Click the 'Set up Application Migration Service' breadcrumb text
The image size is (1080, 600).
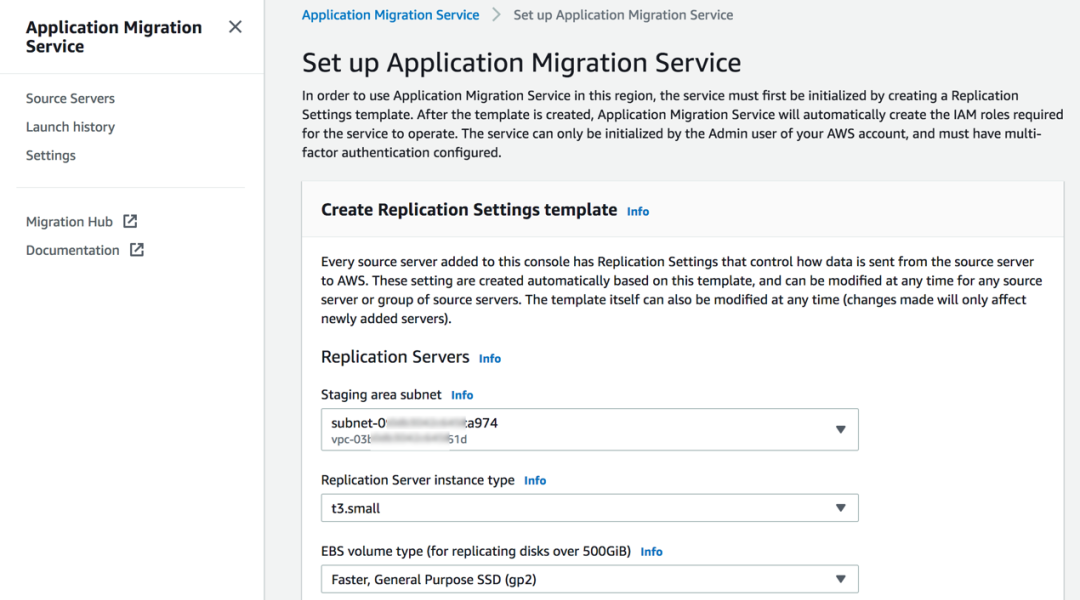(x=623, y=15)
